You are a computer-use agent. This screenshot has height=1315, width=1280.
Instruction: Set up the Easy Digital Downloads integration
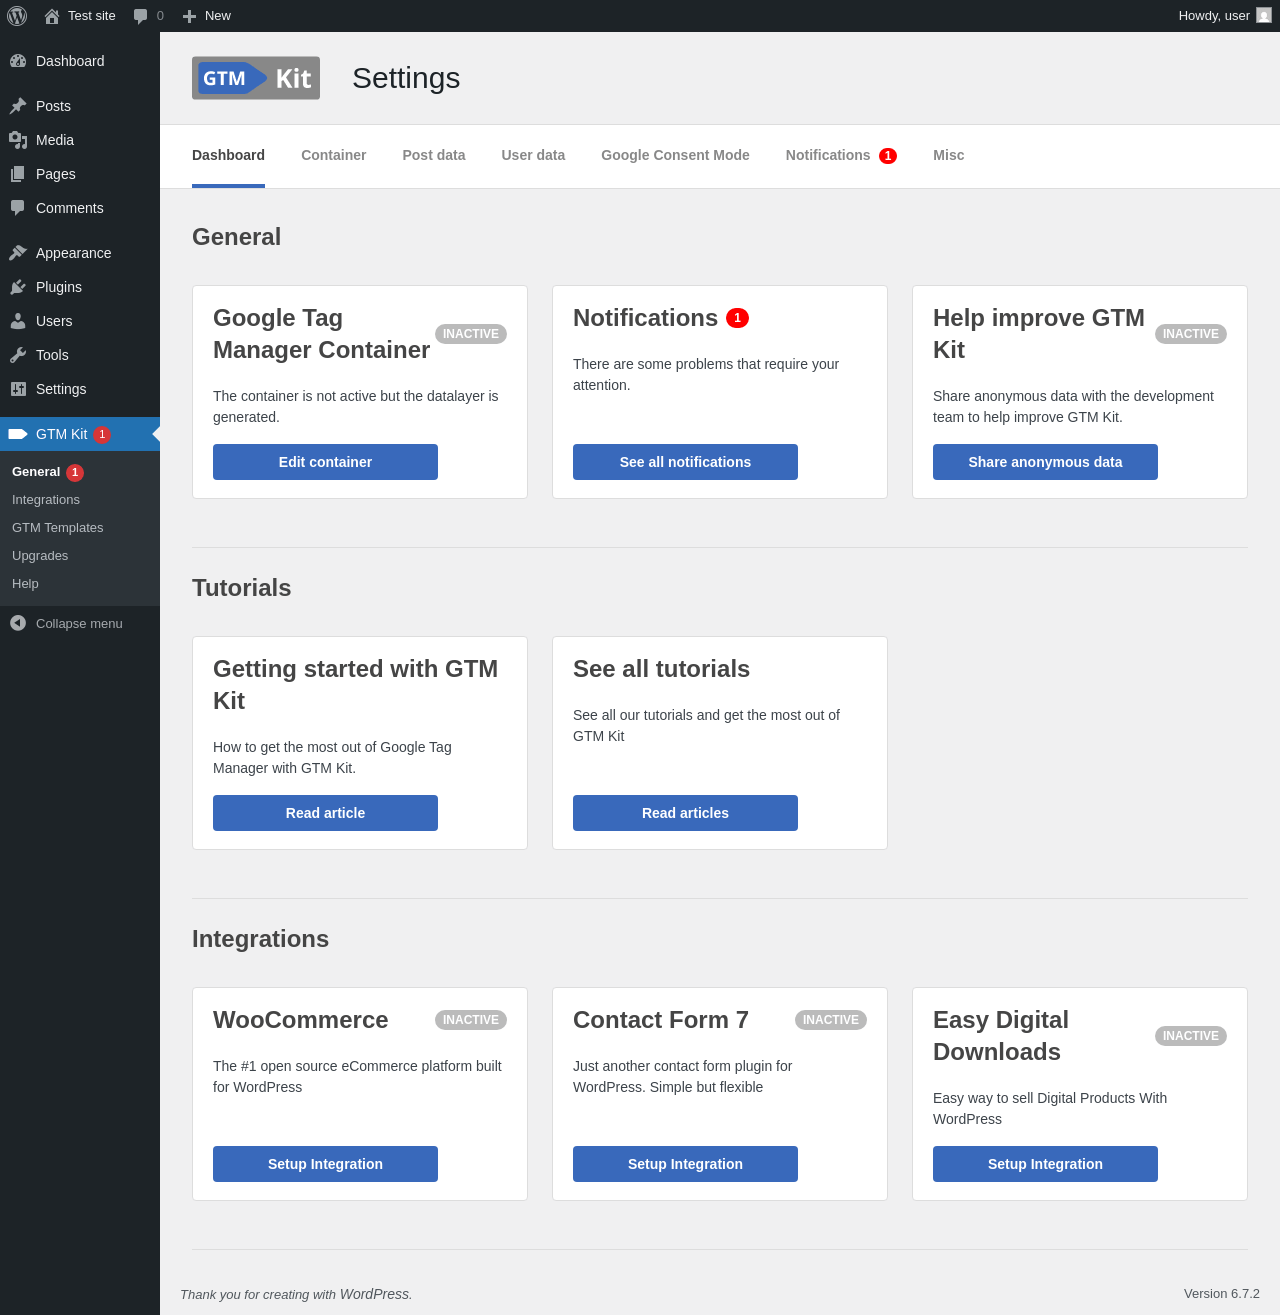pyautogui.click(x=1045, y=1164)
